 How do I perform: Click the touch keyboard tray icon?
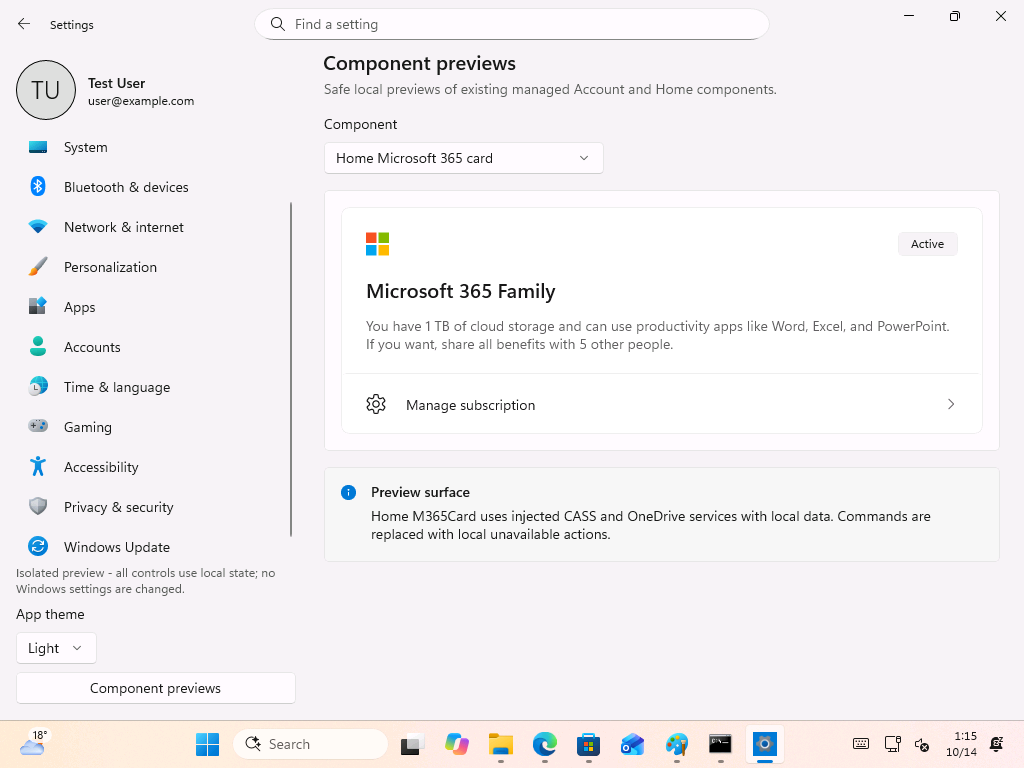(x=861, y=744)
